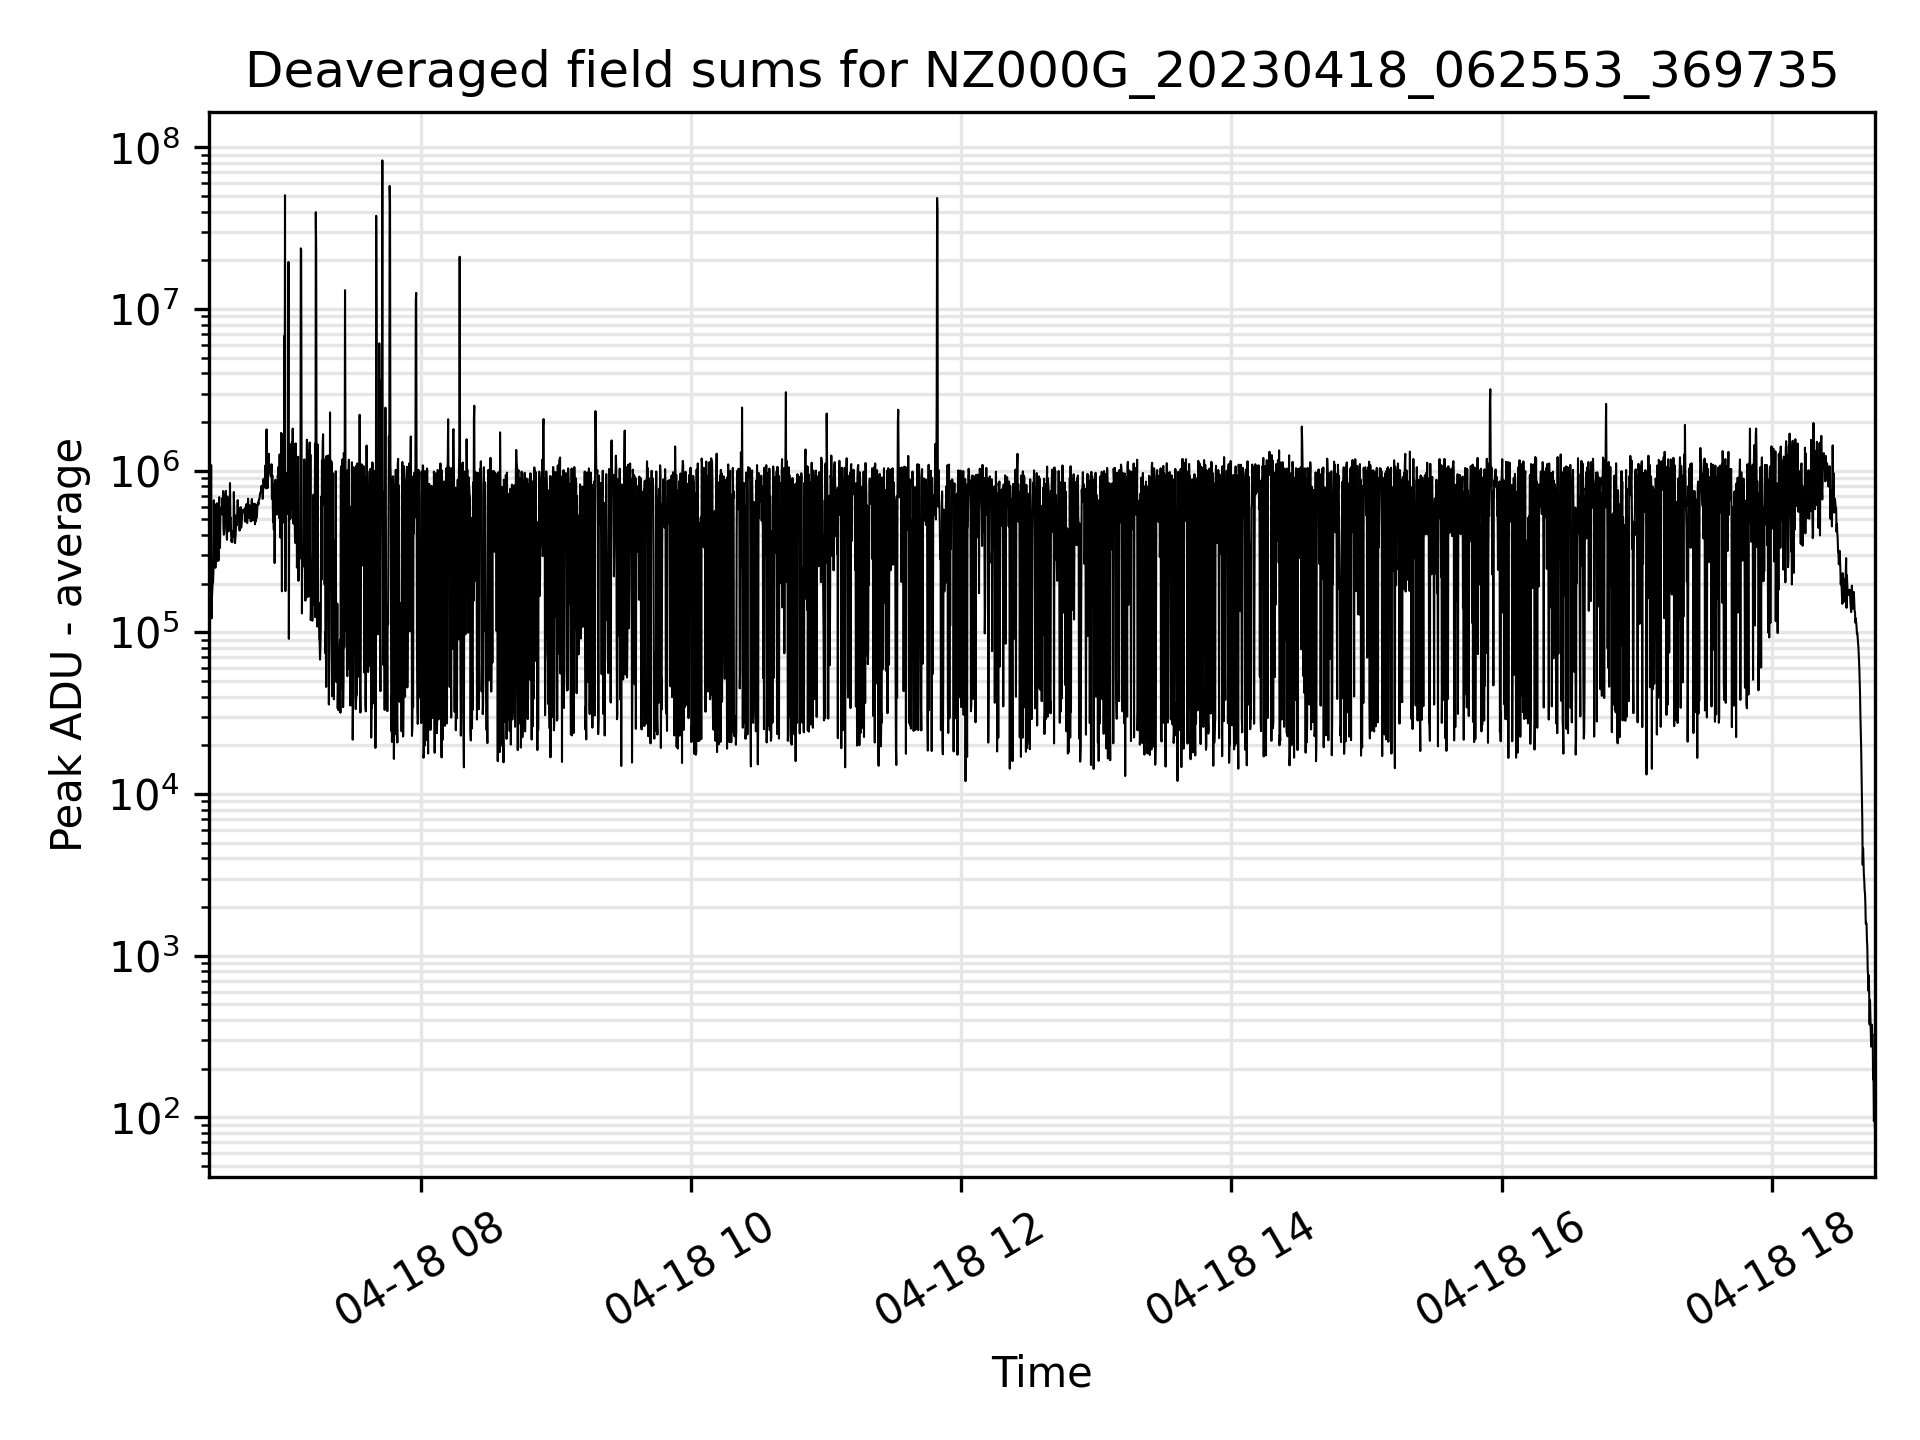Image resolution: width=1920 pixels, height=1440 pixels.
Task: Click the y tick label 10^2
Action: [x=147, y=1119]
